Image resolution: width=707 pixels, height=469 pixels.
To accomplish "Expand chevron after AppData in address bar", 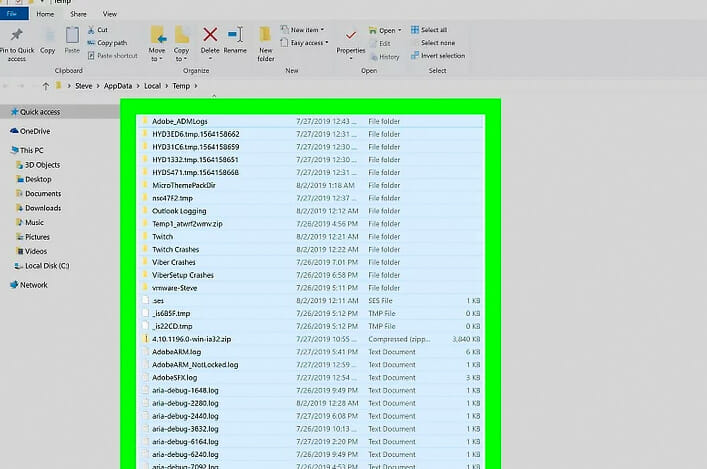I will pyautogui.click(x=138, y=86).
